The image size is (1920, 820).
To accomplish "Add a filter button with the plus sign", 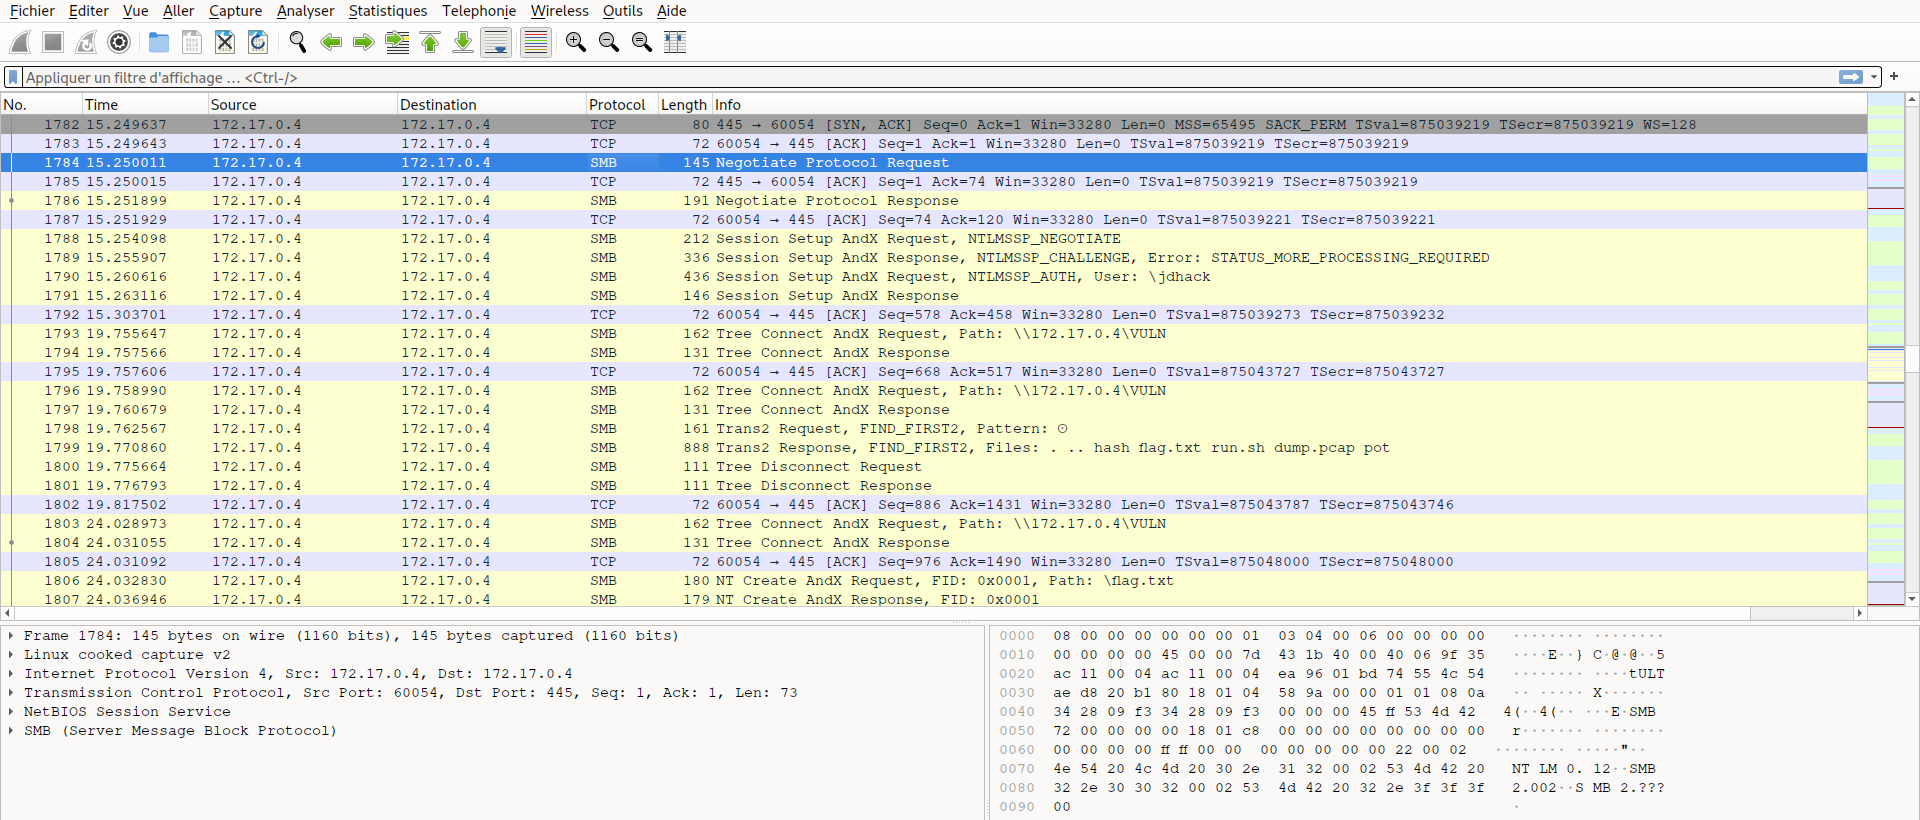I will click(x=1894, y=77).
